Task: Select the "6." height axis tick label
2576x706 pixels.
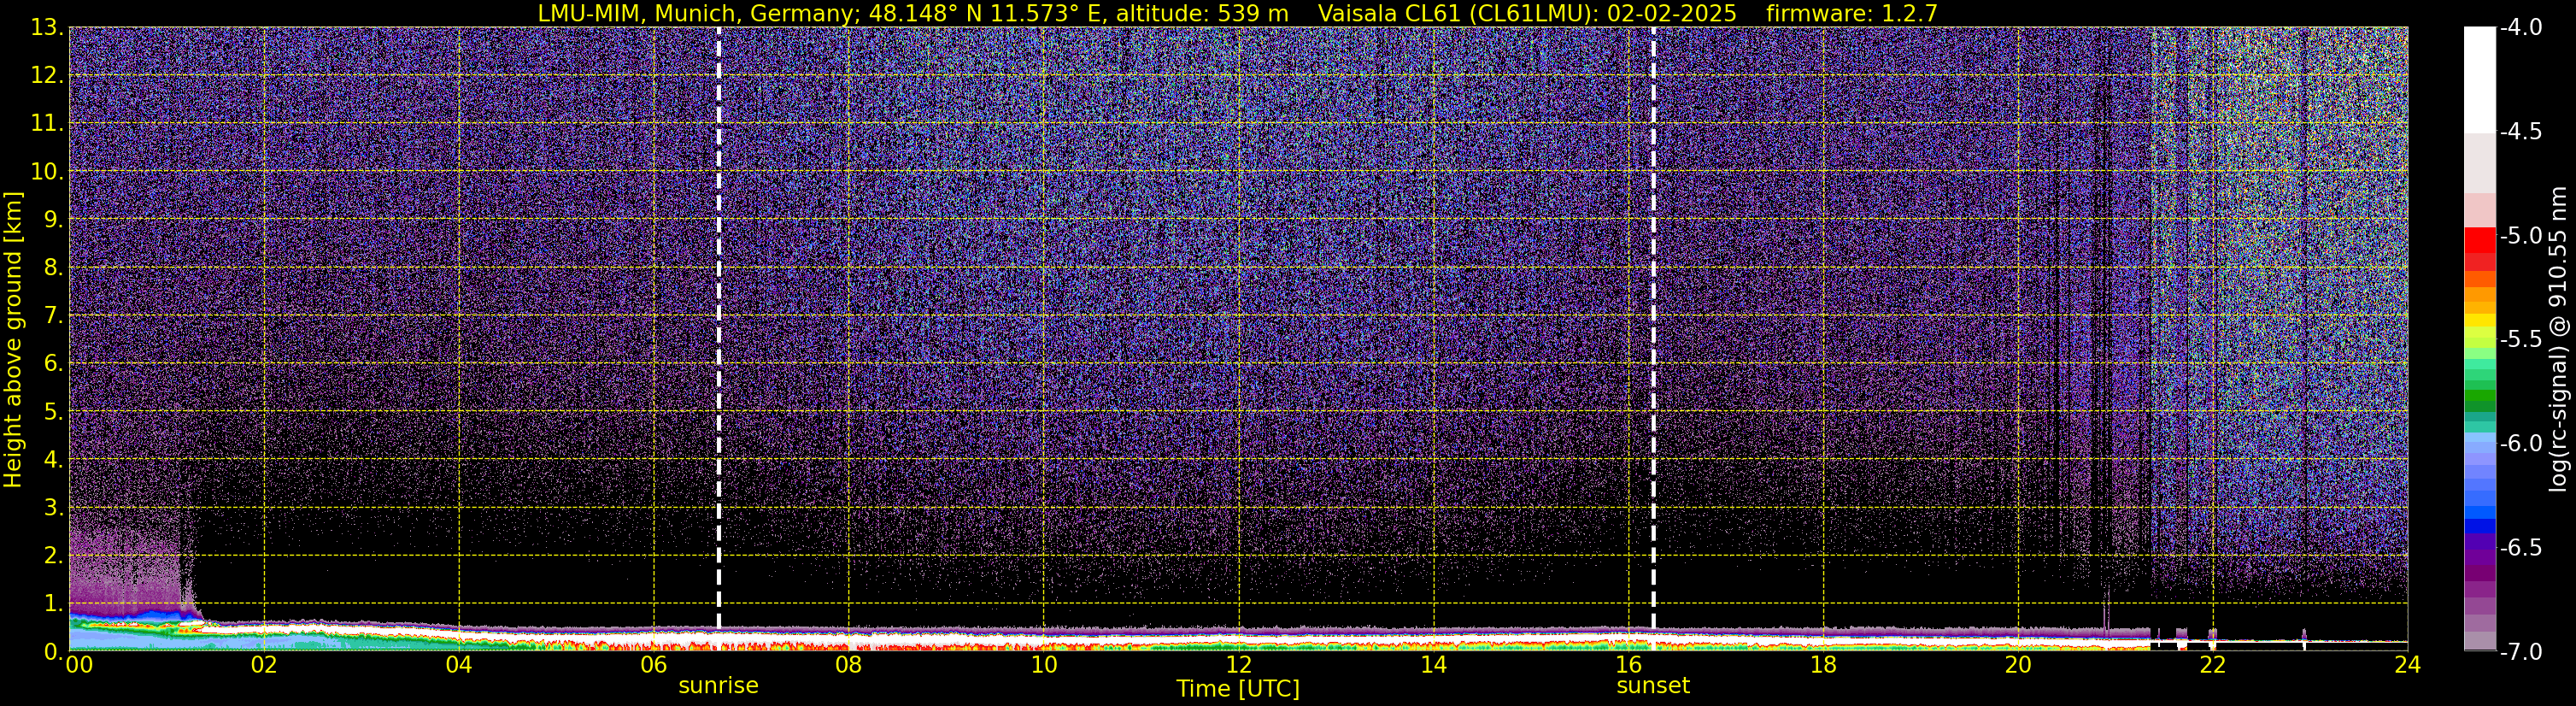Action: [54, 364]
